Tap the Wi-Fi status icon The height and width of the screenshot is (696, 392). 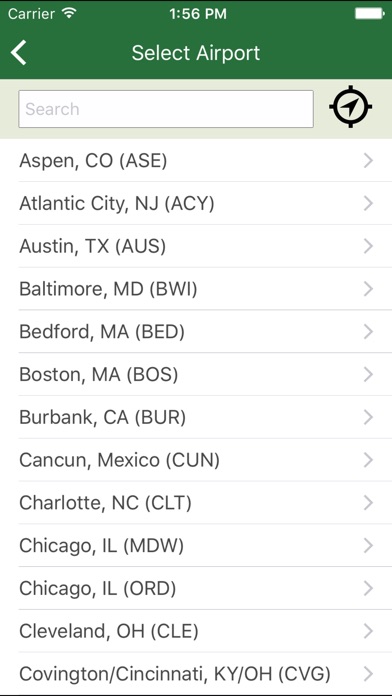click(70, 13)
